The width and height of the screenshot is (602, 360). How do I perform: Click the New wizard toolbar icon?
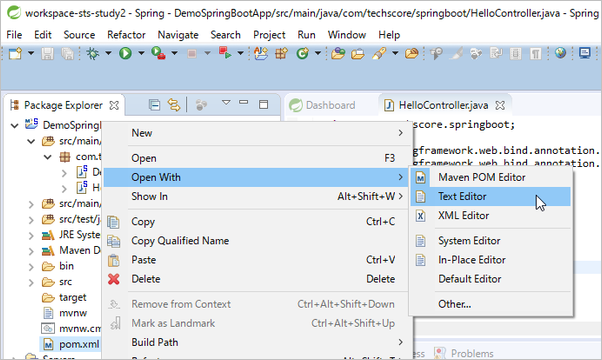(x=15, y=53)
